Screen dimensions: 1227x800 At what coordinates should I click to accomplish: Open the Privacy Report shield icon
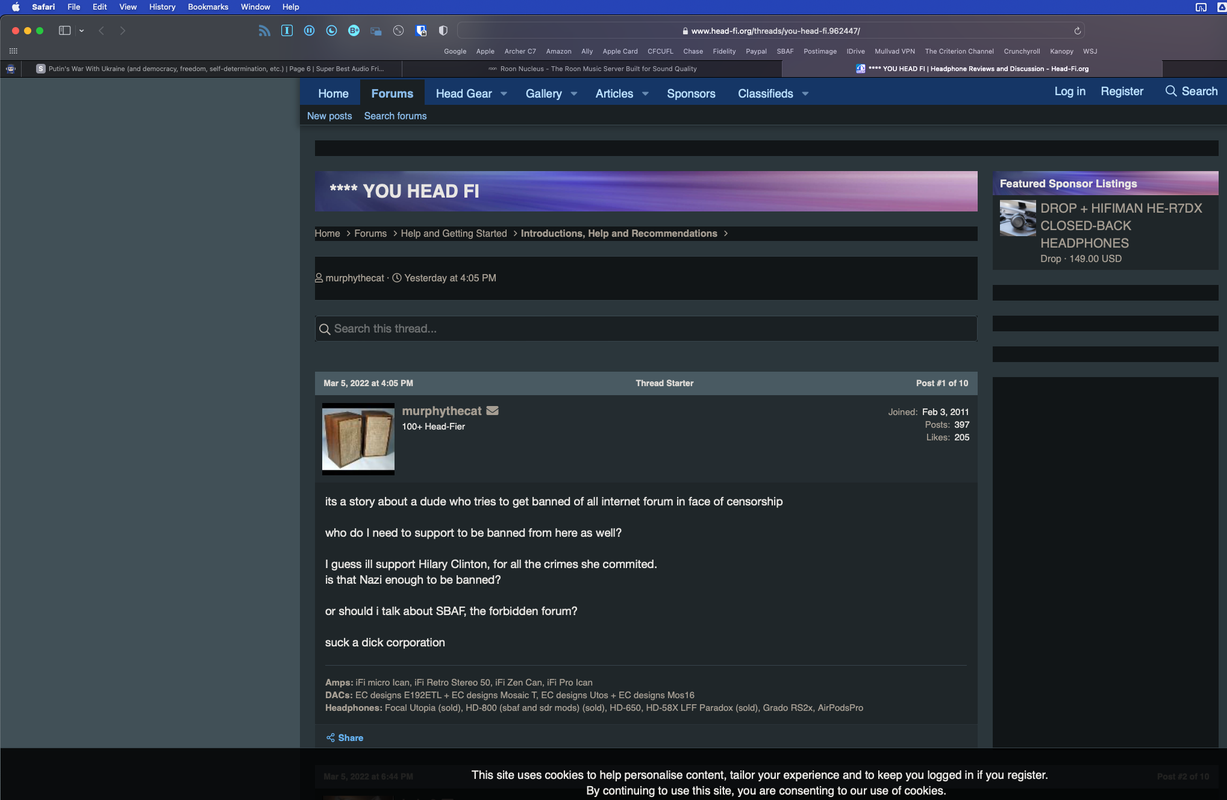(443, 31)
